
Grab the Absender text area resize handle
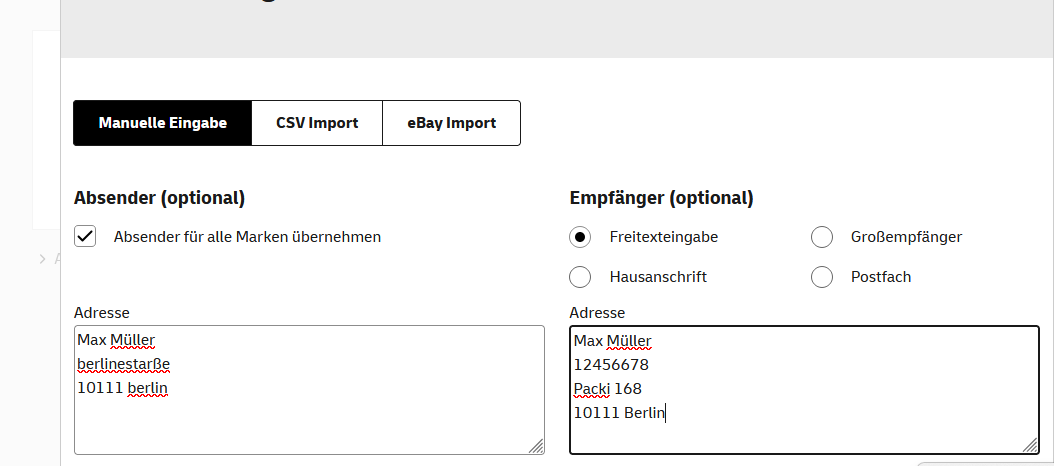pos(536,446)
